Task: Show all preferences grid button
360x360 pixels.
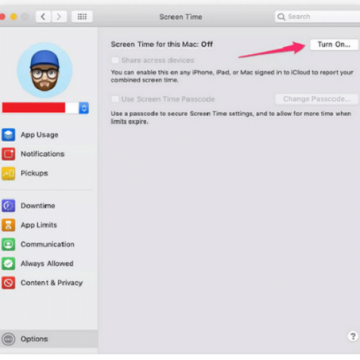Action: [x=82, y=17]
